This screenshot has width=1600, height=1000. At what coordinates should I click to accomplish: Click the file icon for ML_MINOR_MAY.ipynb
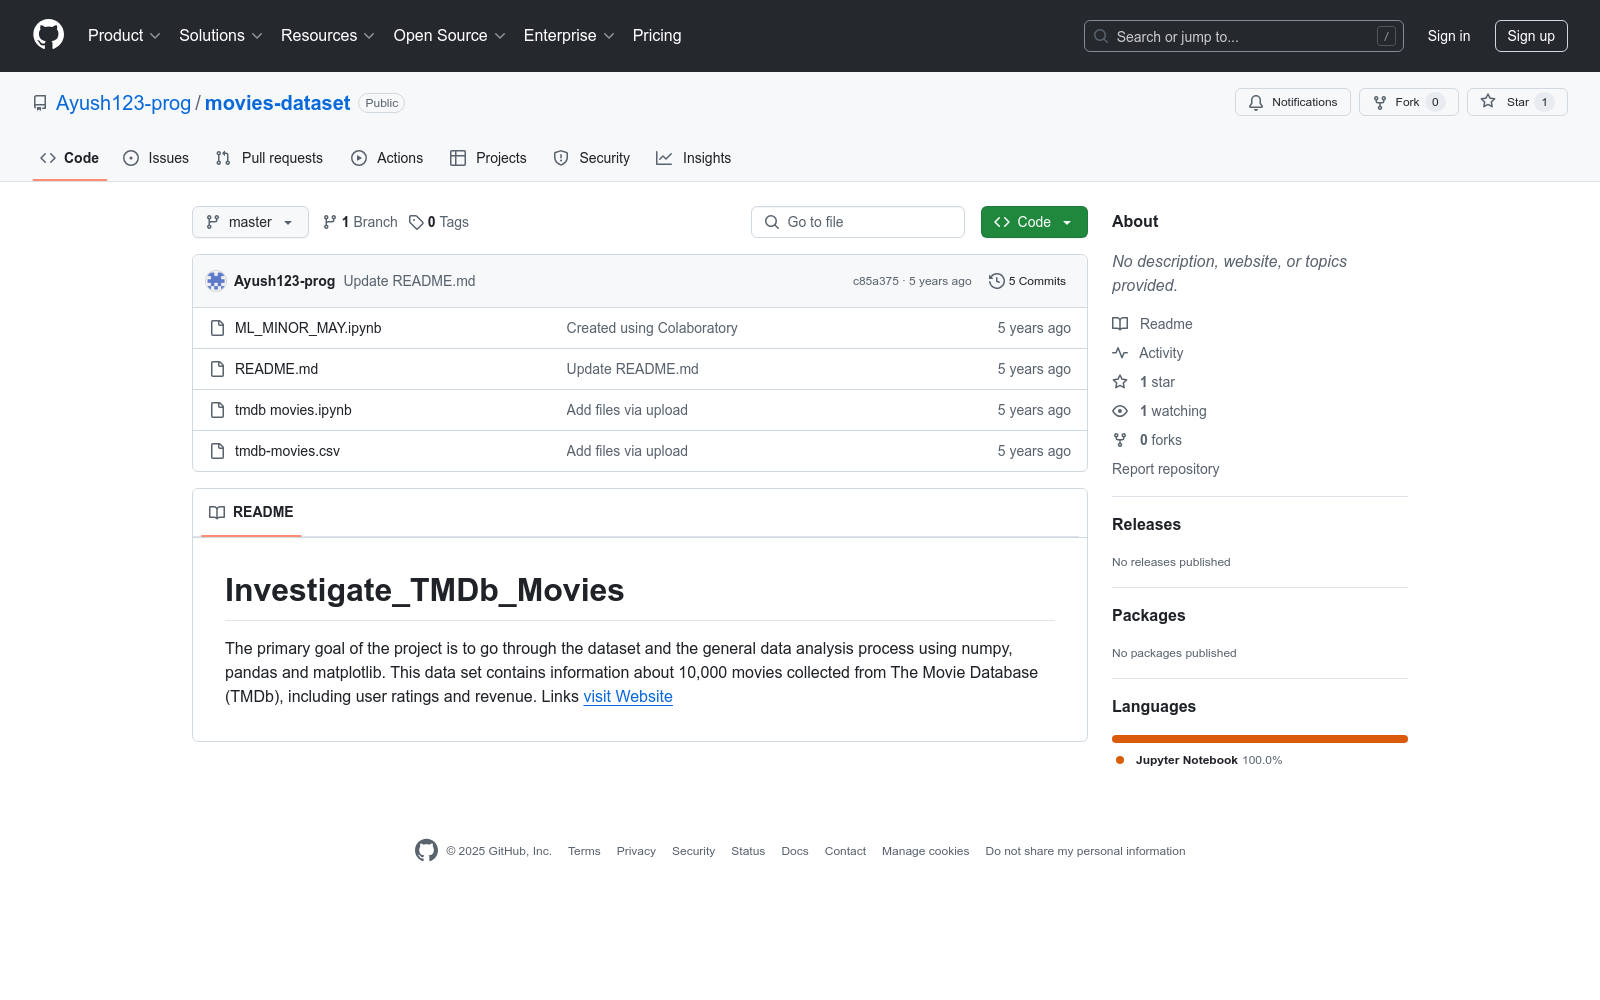(217, 328)
